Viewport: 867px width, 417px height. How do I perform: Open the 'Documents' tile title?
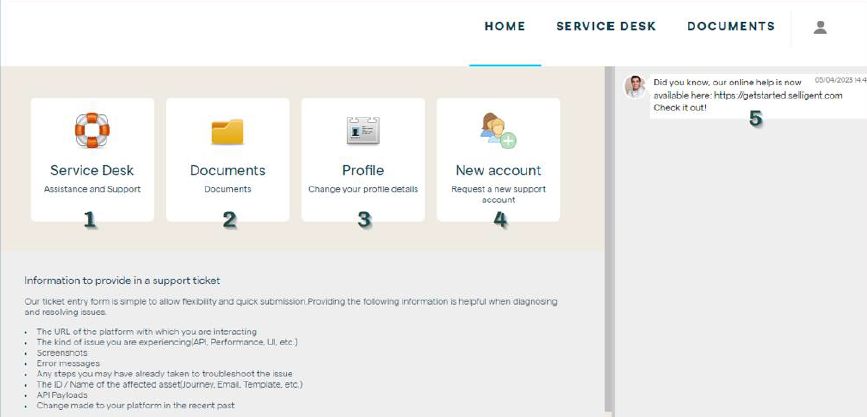227,170
